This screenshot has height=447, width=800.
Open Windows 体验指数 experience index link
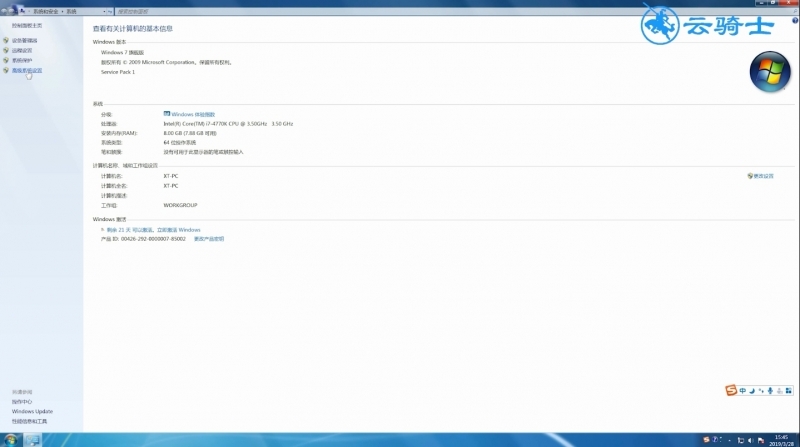pyautogui.click(x=193, y=114)
